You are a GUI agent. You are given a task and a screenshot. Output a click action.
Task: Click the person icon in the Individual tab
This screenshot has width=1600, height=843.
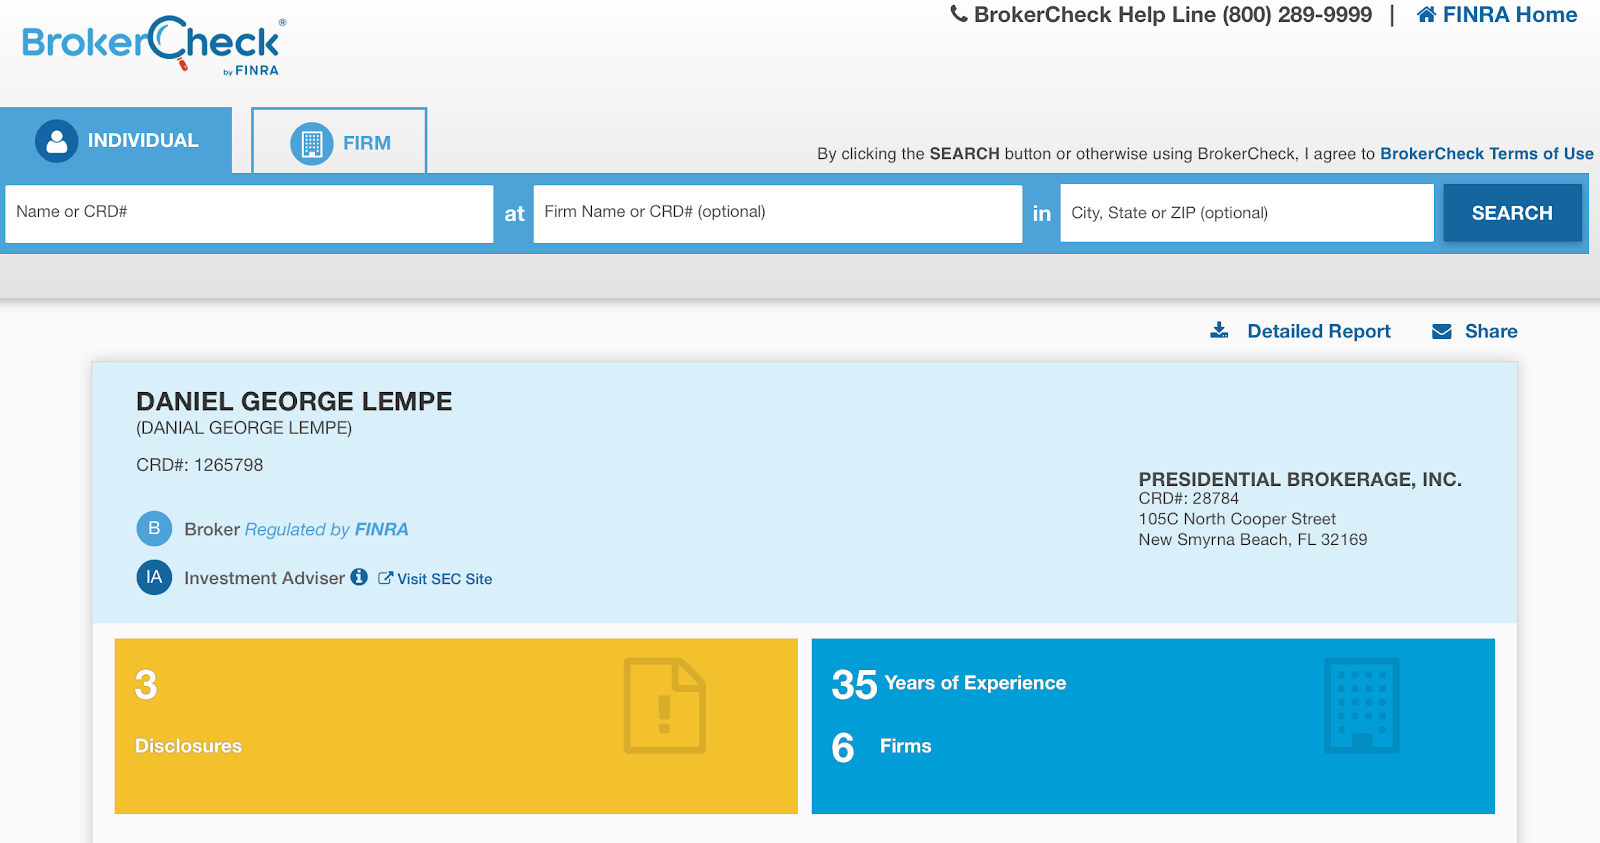(57, 141)
